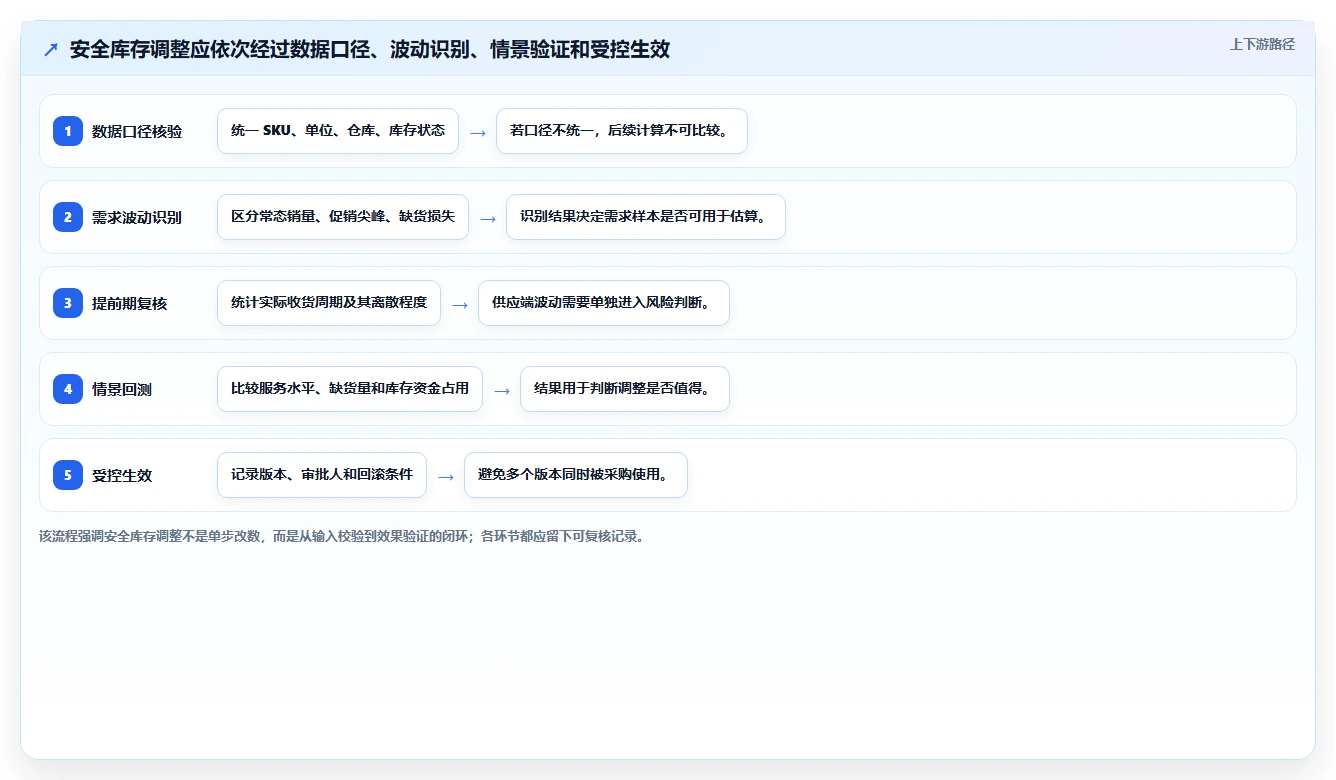Click box 若口径不统一，后续计算不可比较。
The width and height of the screenshot is (1336, 780).
pos(622,131)
